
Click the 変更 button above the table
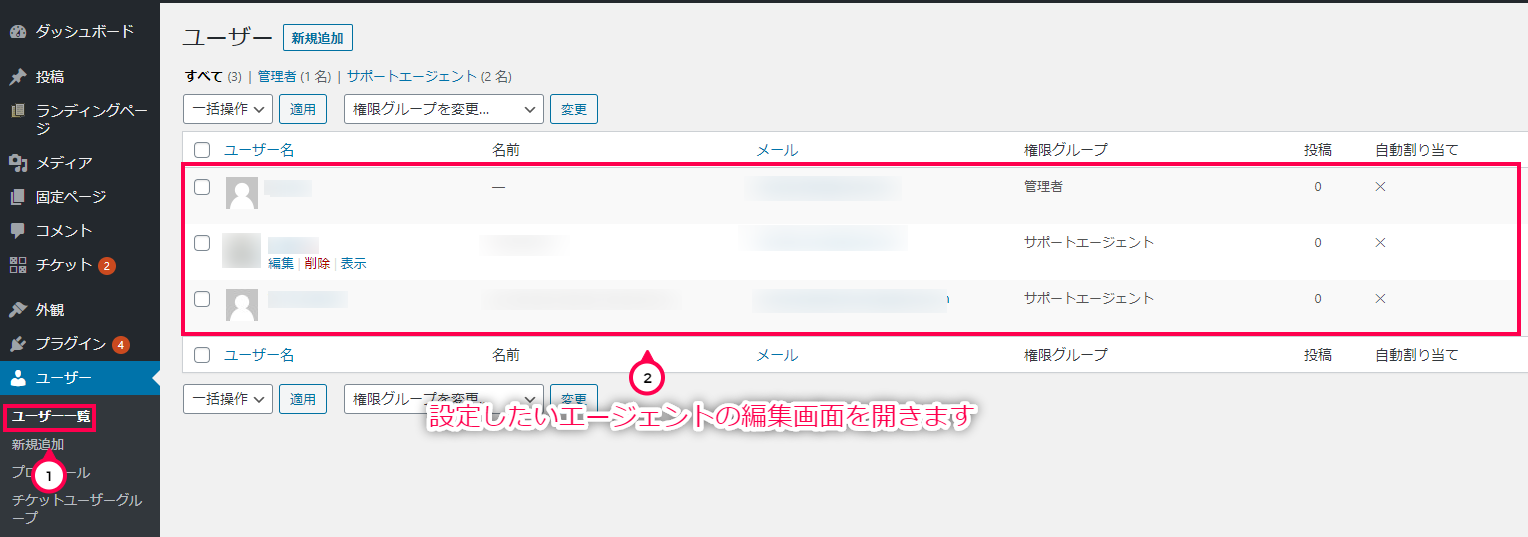pos(574,109)
